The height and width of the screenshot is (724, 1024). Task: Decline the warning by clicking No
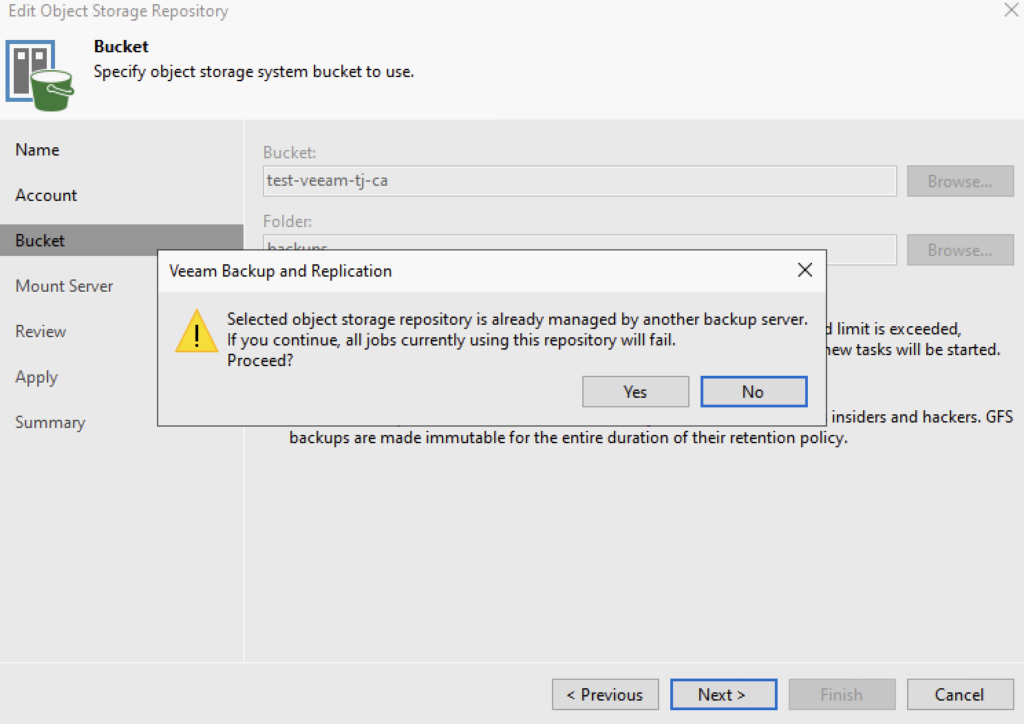pos(753,392)
